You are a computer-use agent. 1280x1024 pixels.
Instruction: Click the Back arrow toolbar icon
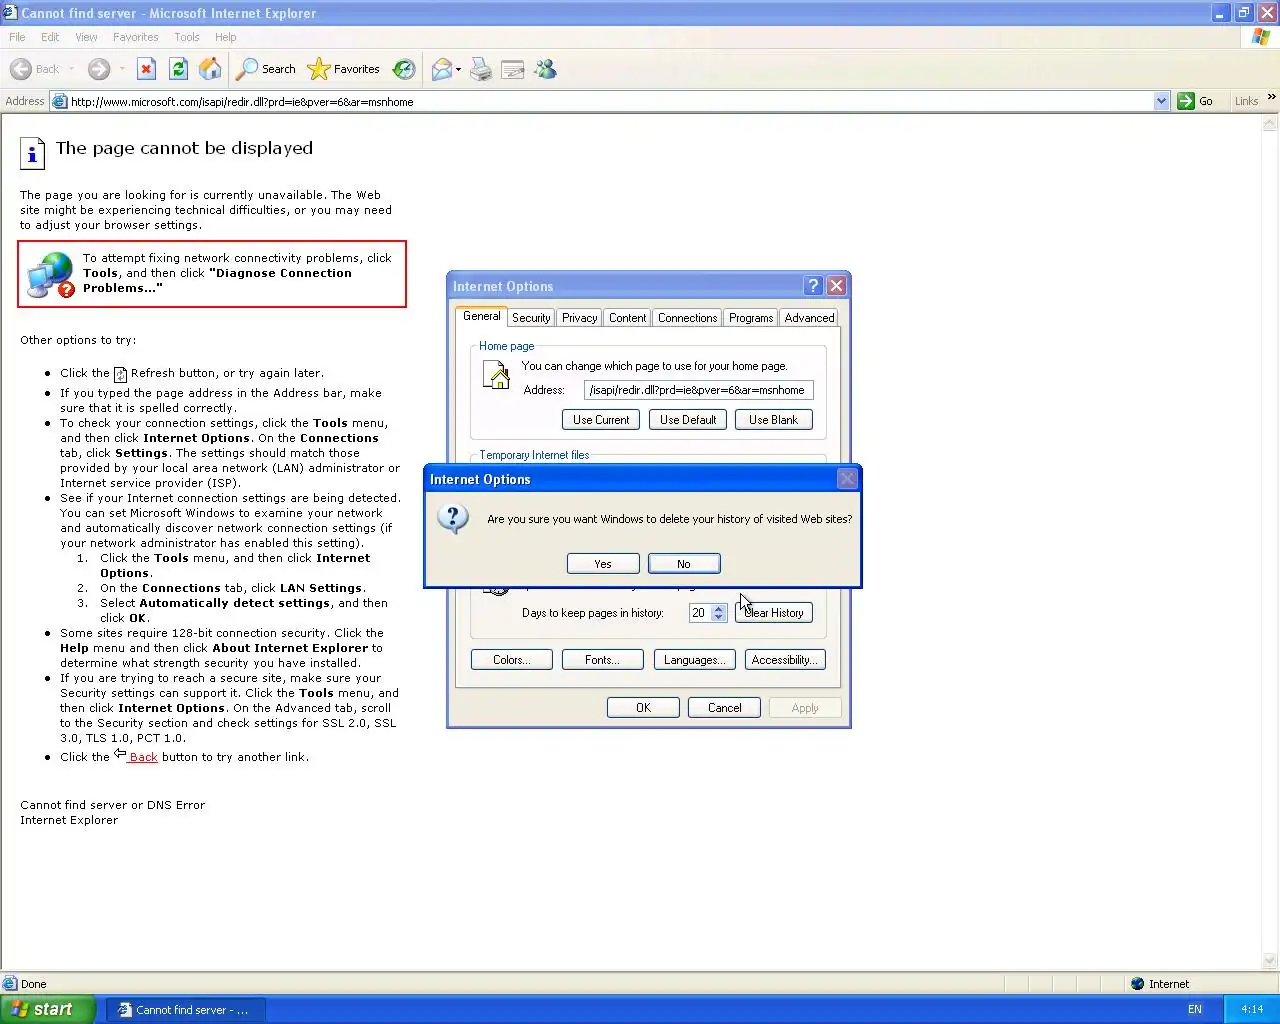[21, 69]
